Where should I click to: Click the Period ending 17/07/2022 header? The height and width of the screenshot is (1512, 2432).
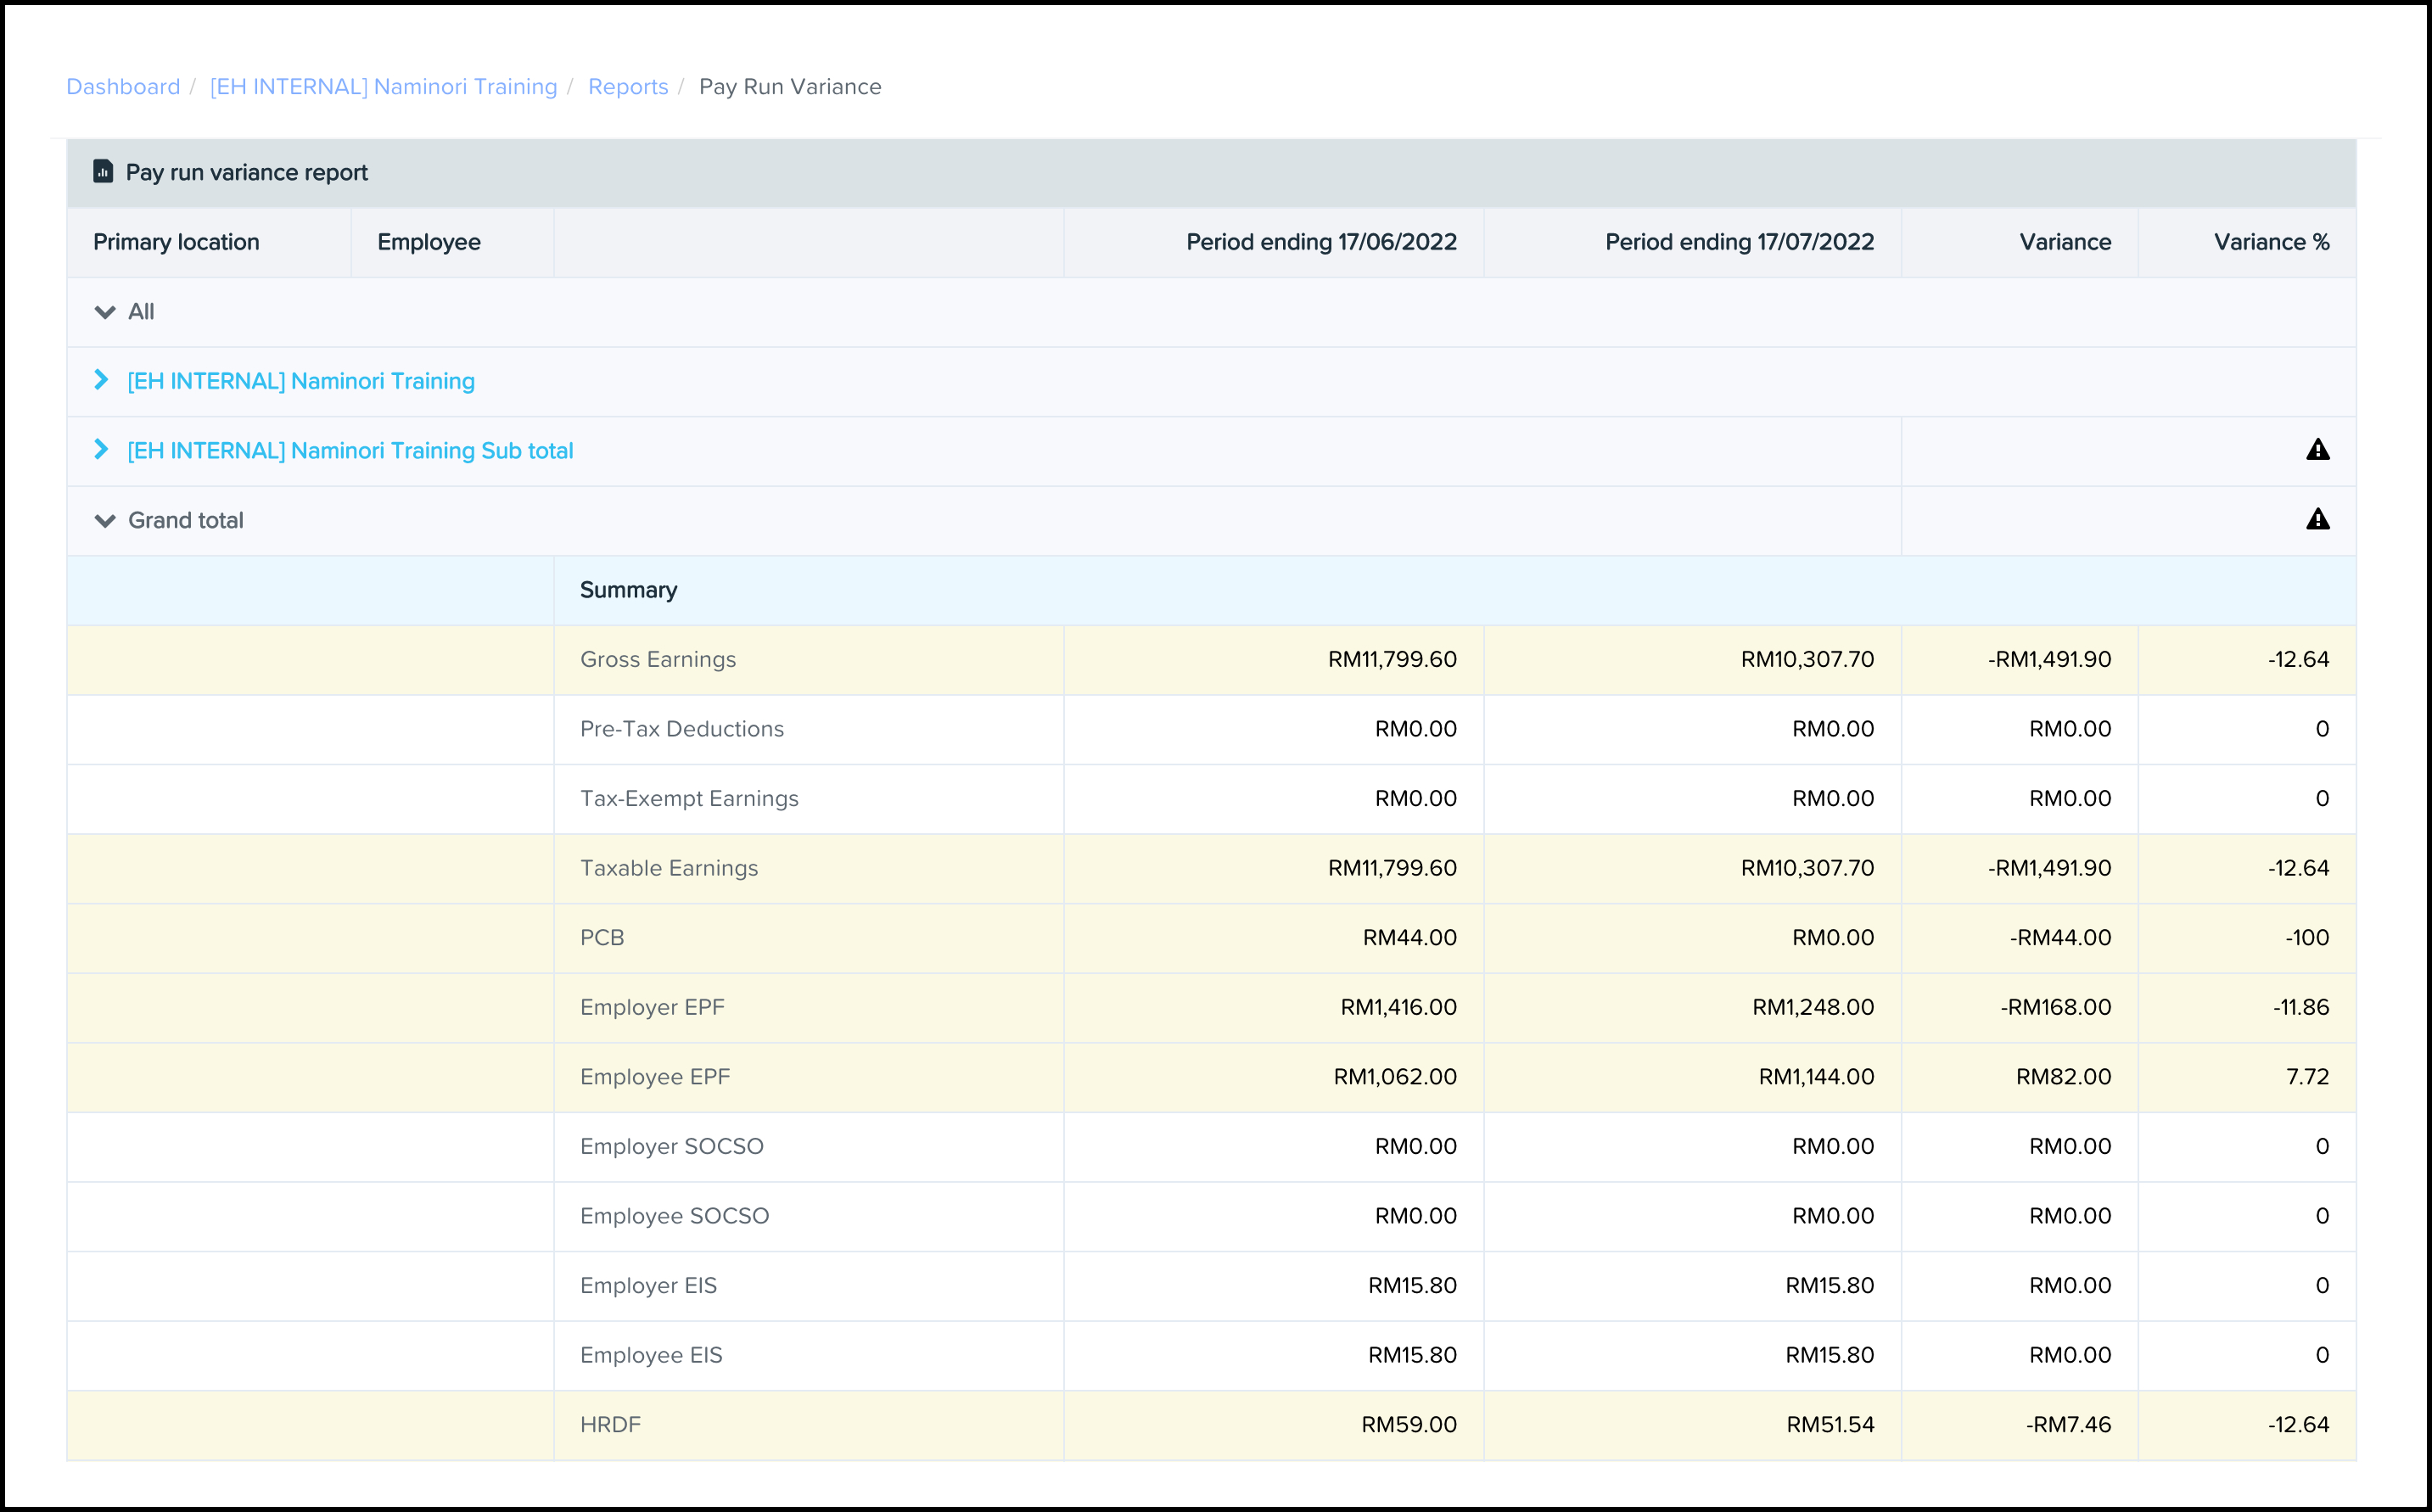pos(1738,242)
